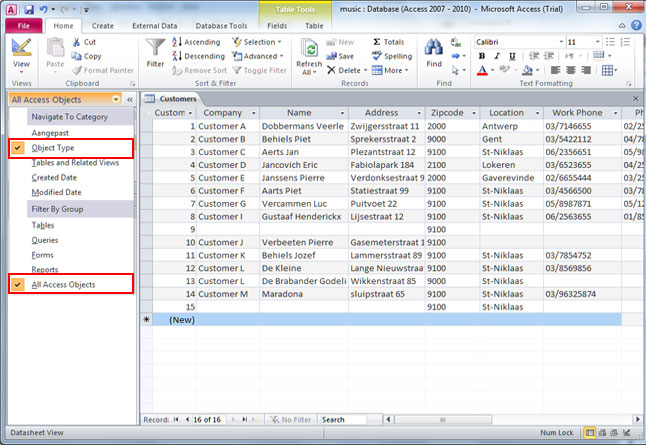Filter navigation pane by Queries
The image size is (646, 445).
[x=44, y=240]
